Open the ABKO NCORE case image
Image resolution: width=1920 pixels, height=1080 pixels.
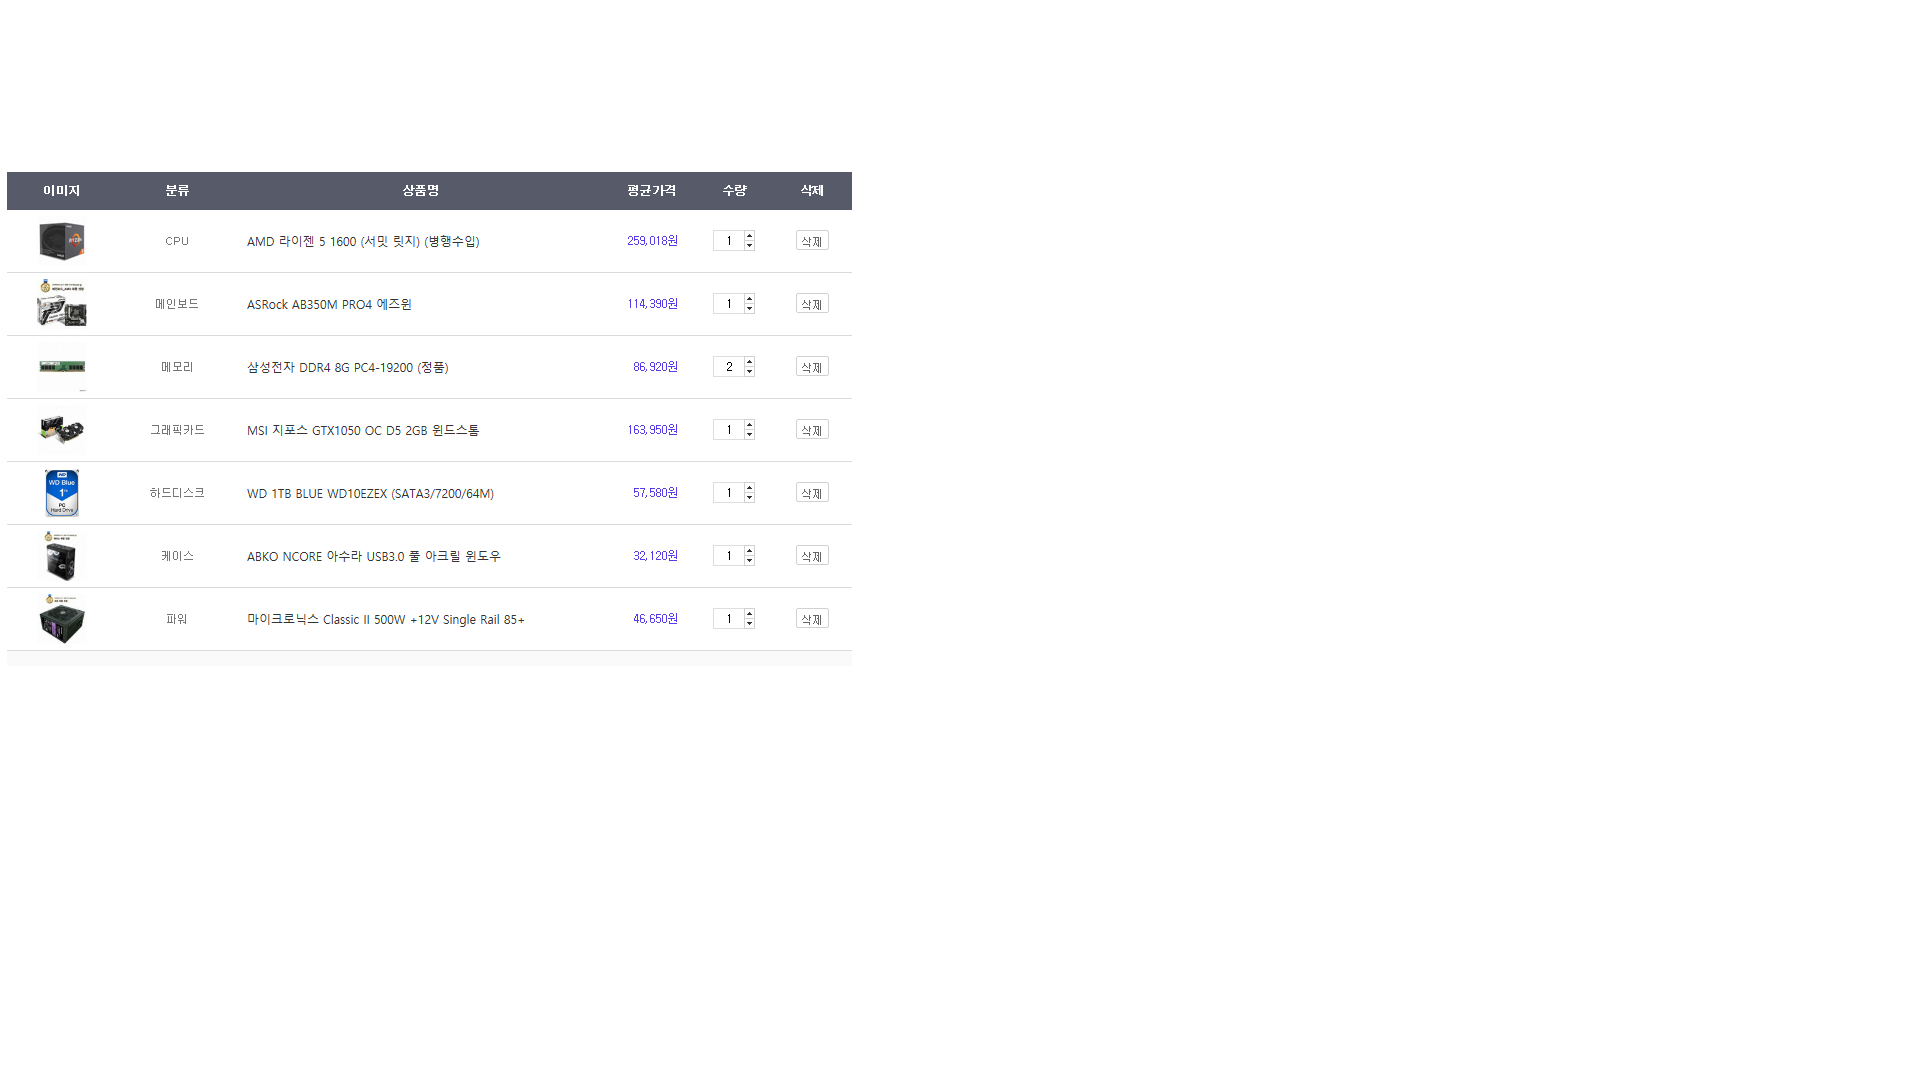62,556
